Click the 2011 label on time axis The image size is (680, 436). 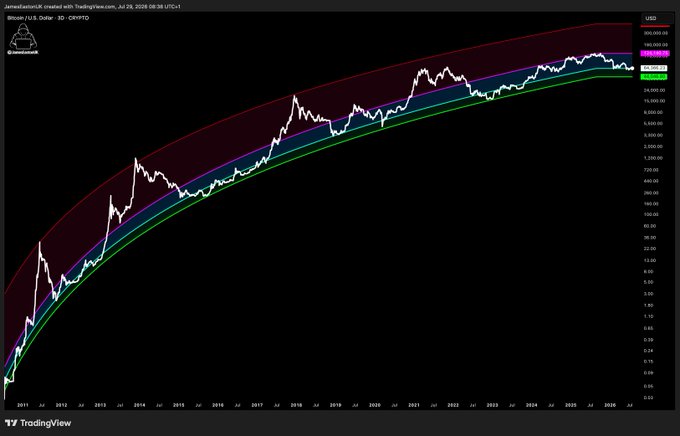(23, 405)
